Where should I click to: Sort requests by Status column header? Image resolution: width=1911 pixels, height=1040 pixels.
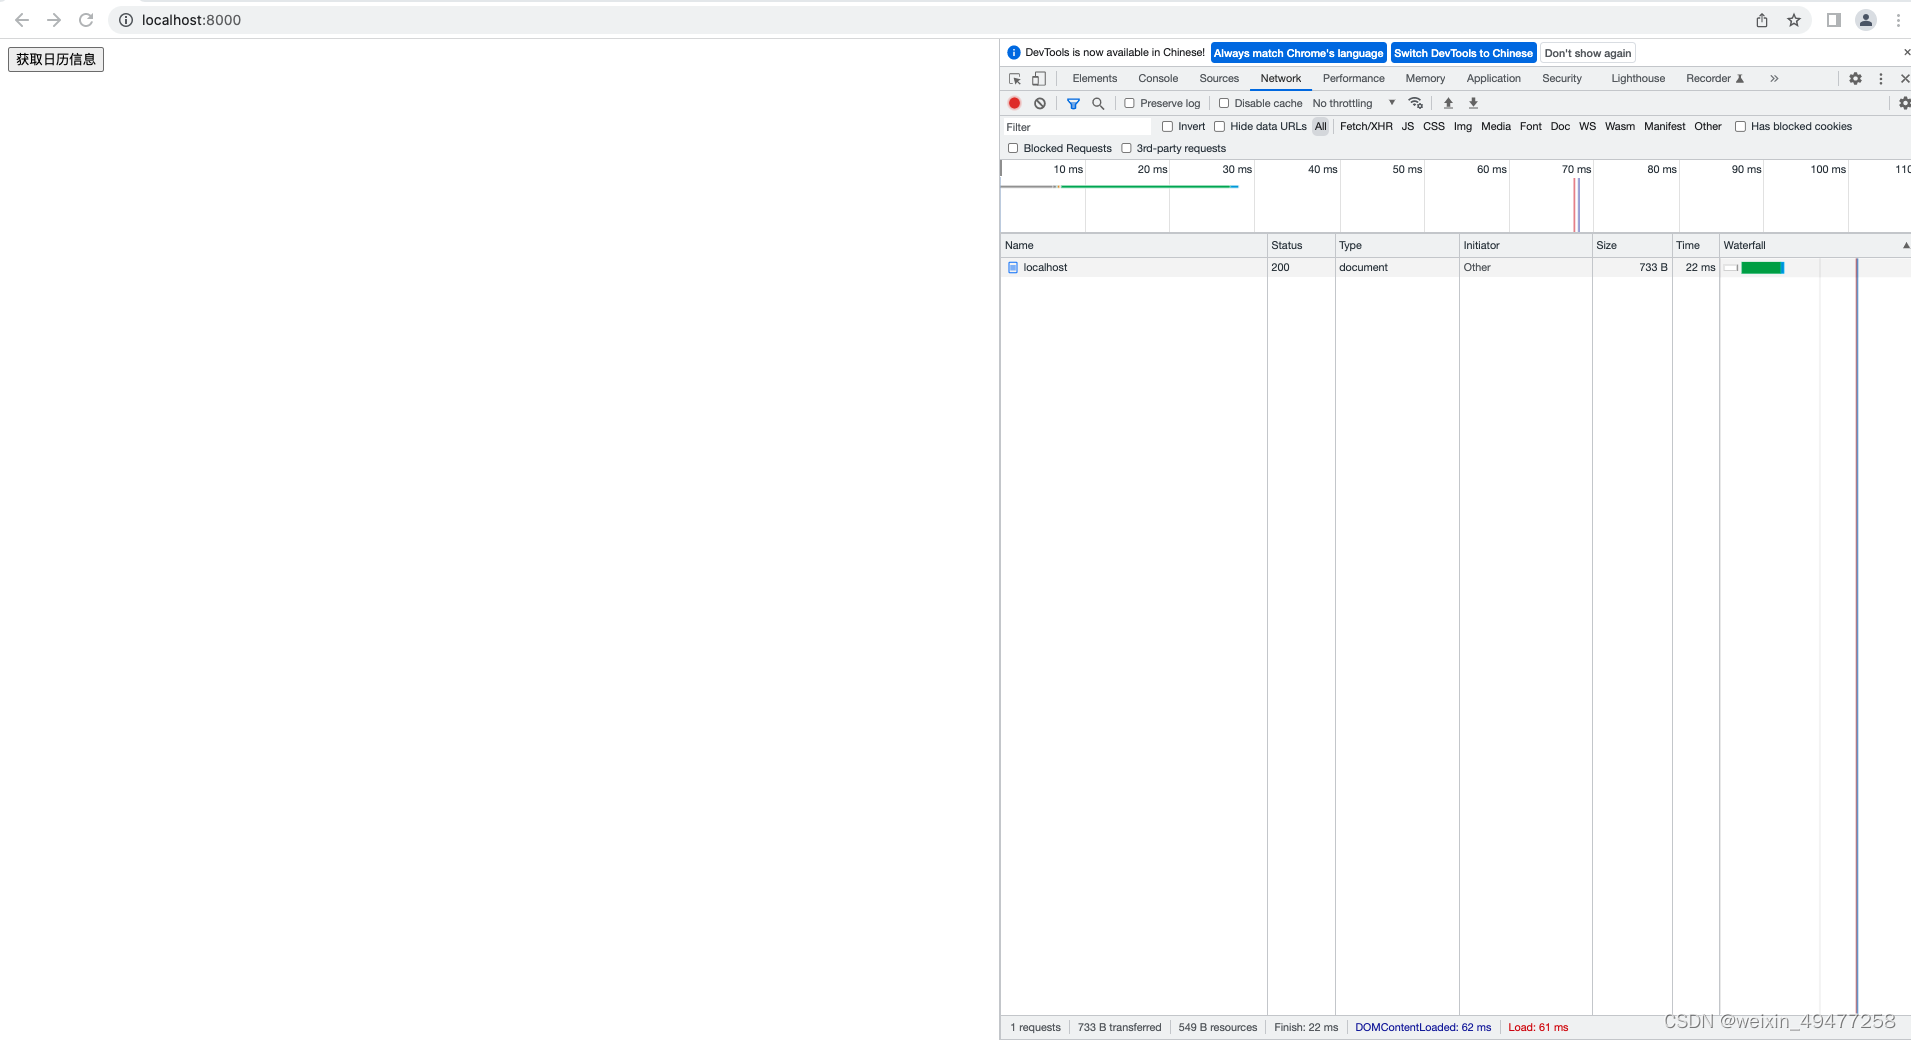point(1300,245)
